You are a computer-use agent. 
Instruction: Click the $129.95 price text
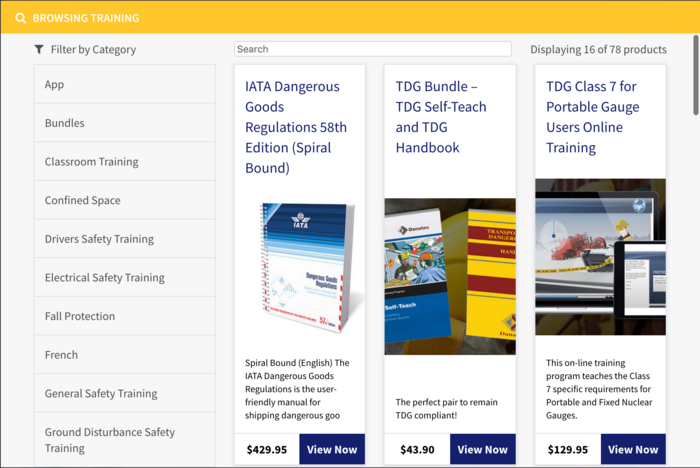[x=568, y=450]
